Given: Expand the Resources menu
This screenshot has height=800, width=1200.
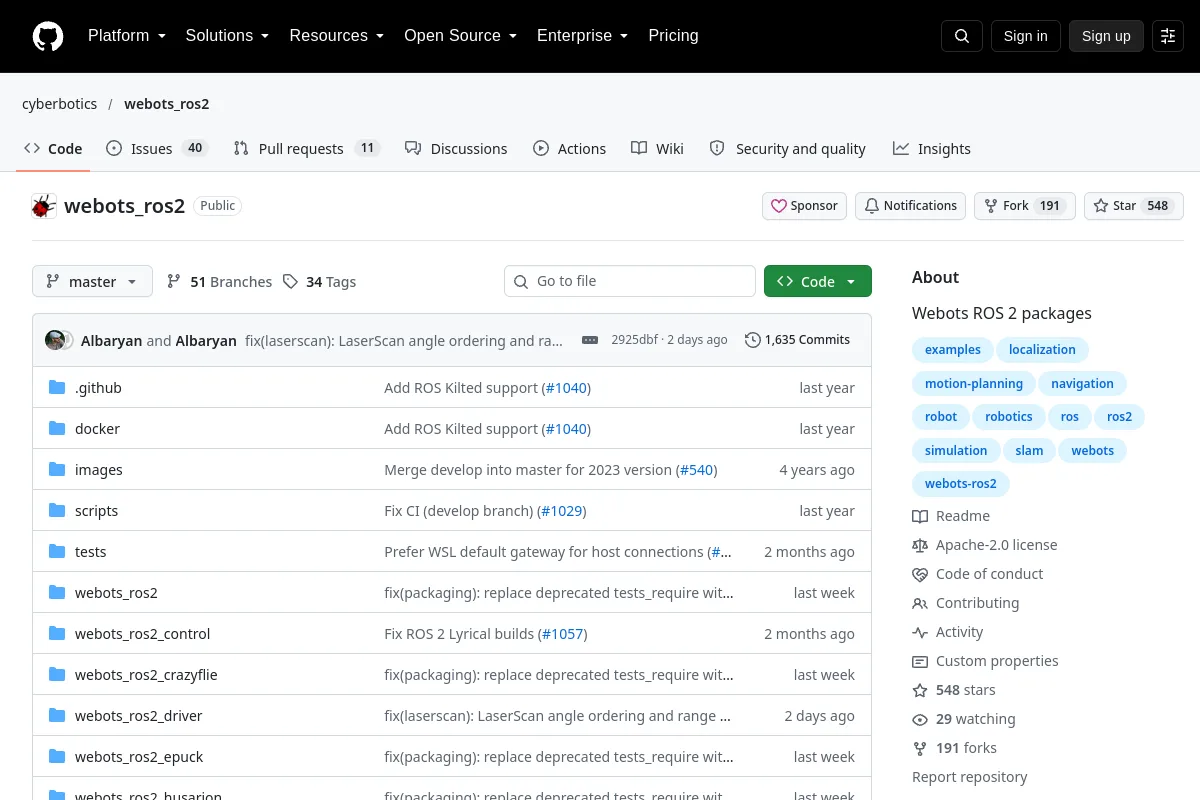Looking at the screenshot, I should coord(337,36).
